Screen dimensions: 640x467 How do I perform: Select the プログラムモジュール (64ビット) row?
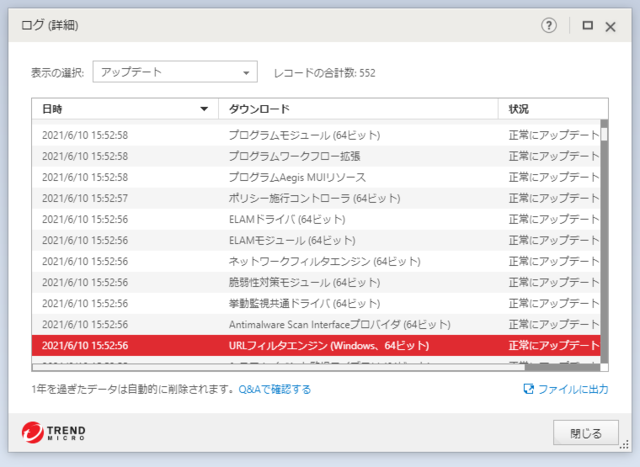(316, 135)
